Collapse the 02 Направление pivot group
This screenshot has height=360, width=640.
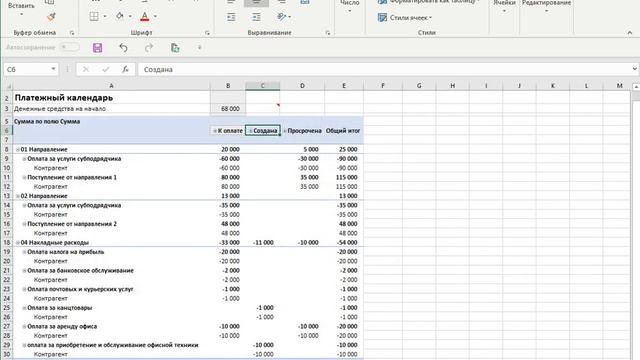click(18, 196)
